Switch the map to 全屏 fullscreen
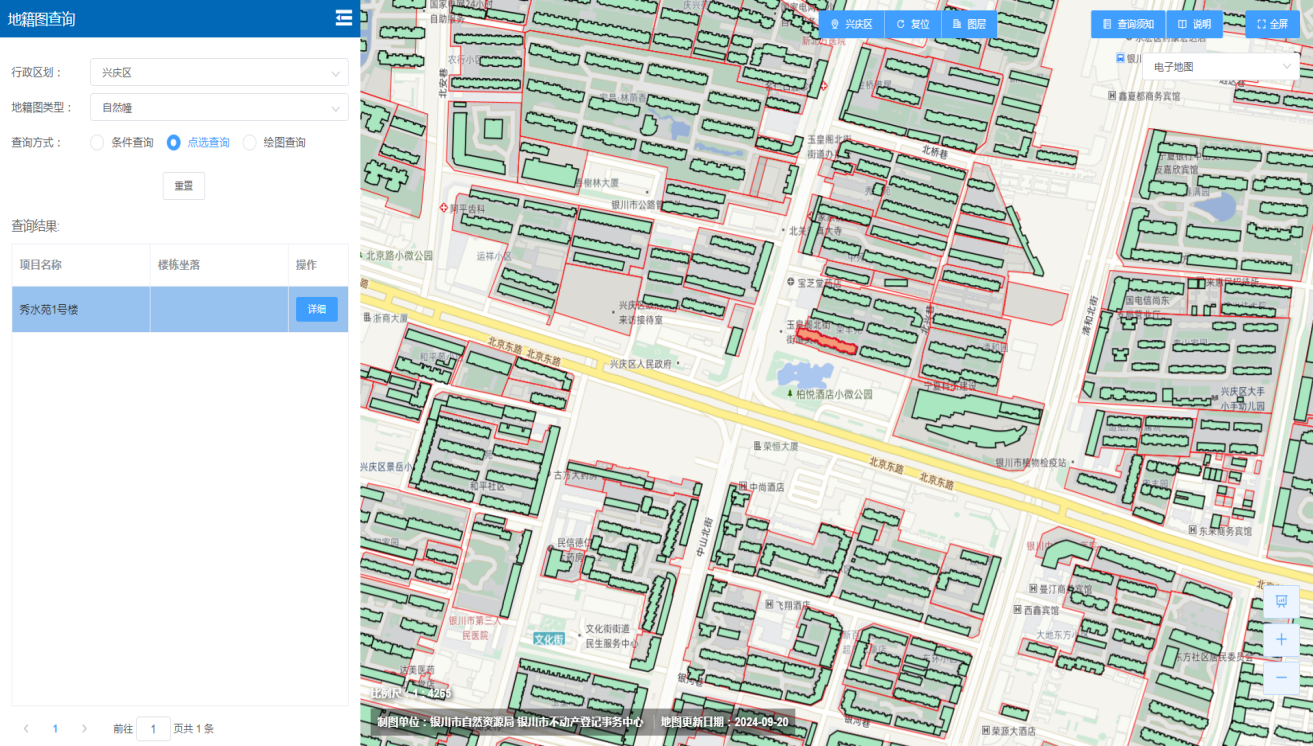Screen dimensions: 1313x746 click(x=1272, y=24)
